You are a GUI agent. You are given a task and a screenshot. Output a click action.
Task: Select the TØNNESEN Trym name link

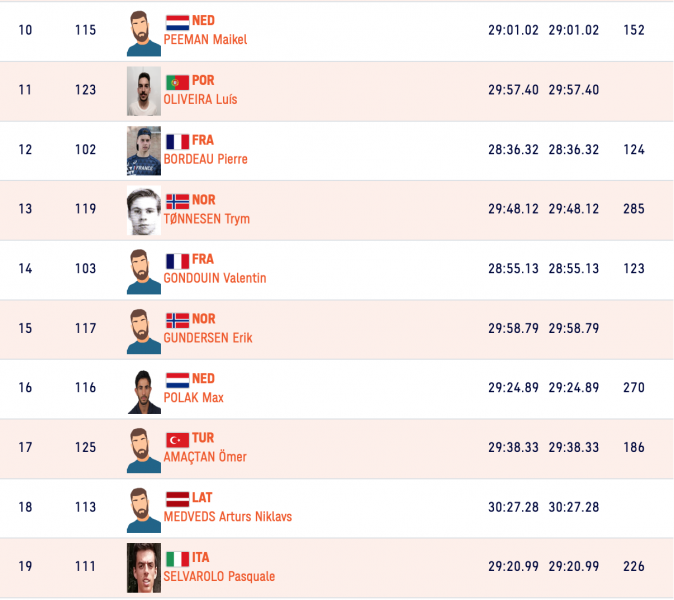[x=206, y=219]
